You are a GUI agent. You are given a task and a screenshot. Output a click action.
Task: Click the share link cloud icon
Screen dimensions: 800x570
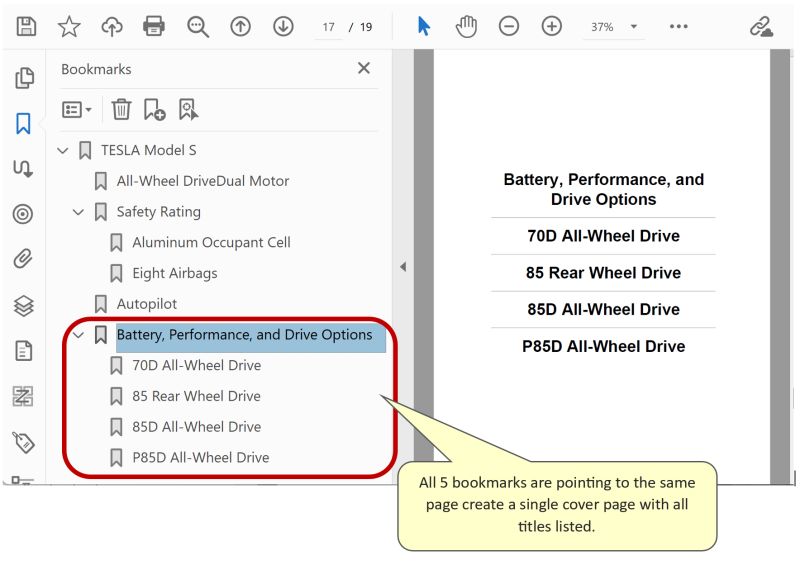[x=761, y=27]
